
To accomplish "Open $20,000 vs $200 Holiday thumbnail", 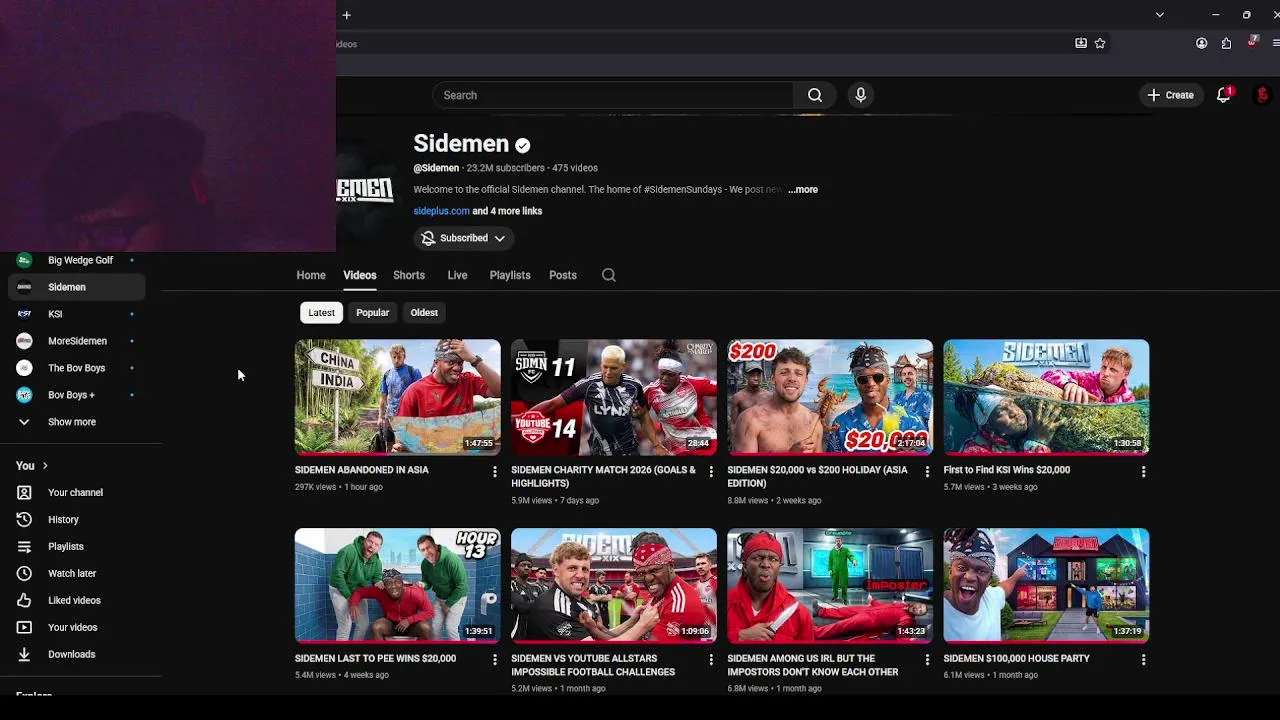I will (830, 397).
